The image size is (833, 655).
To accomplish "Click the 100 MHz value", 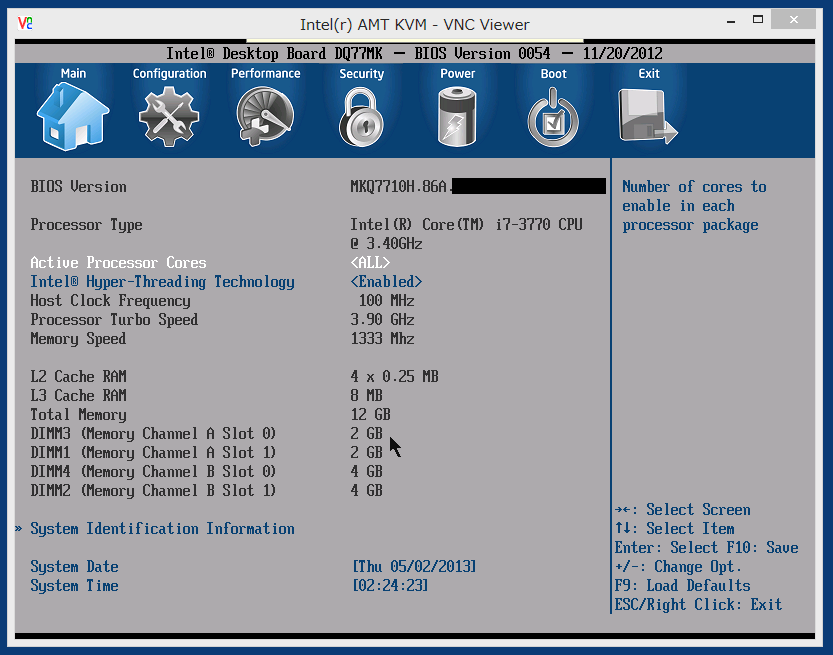I will 386,301.
